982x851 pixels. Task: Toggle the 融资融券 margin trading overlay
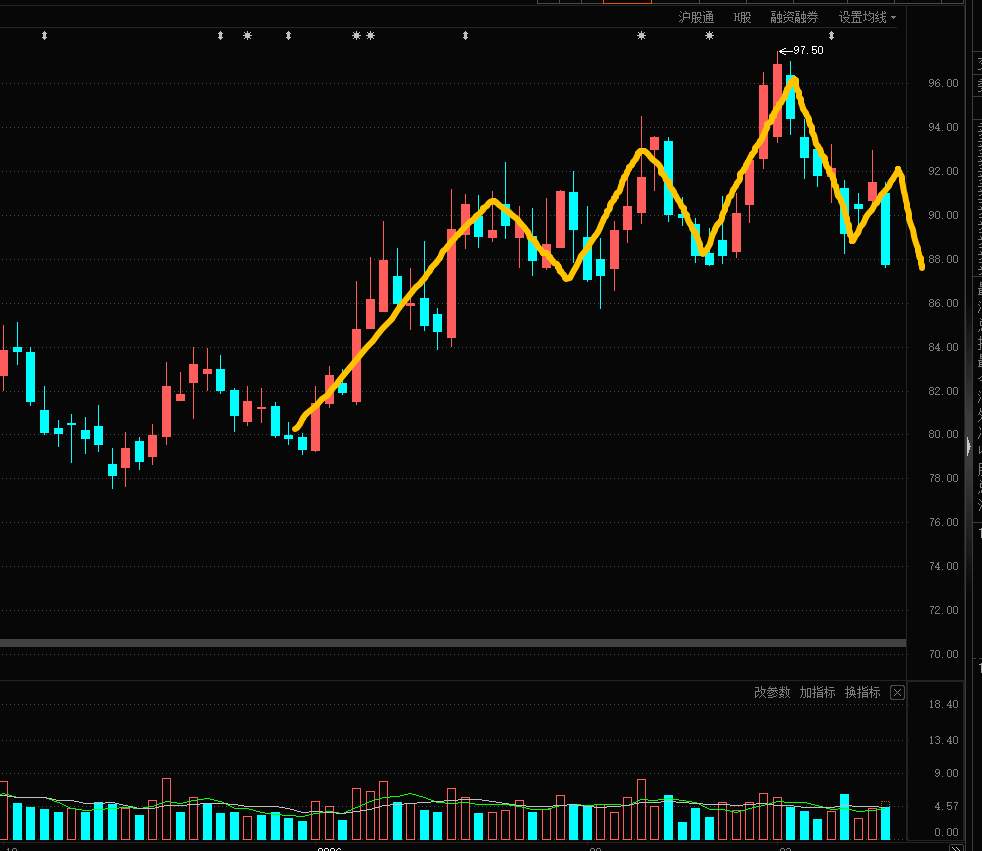(x=794, y=17)
